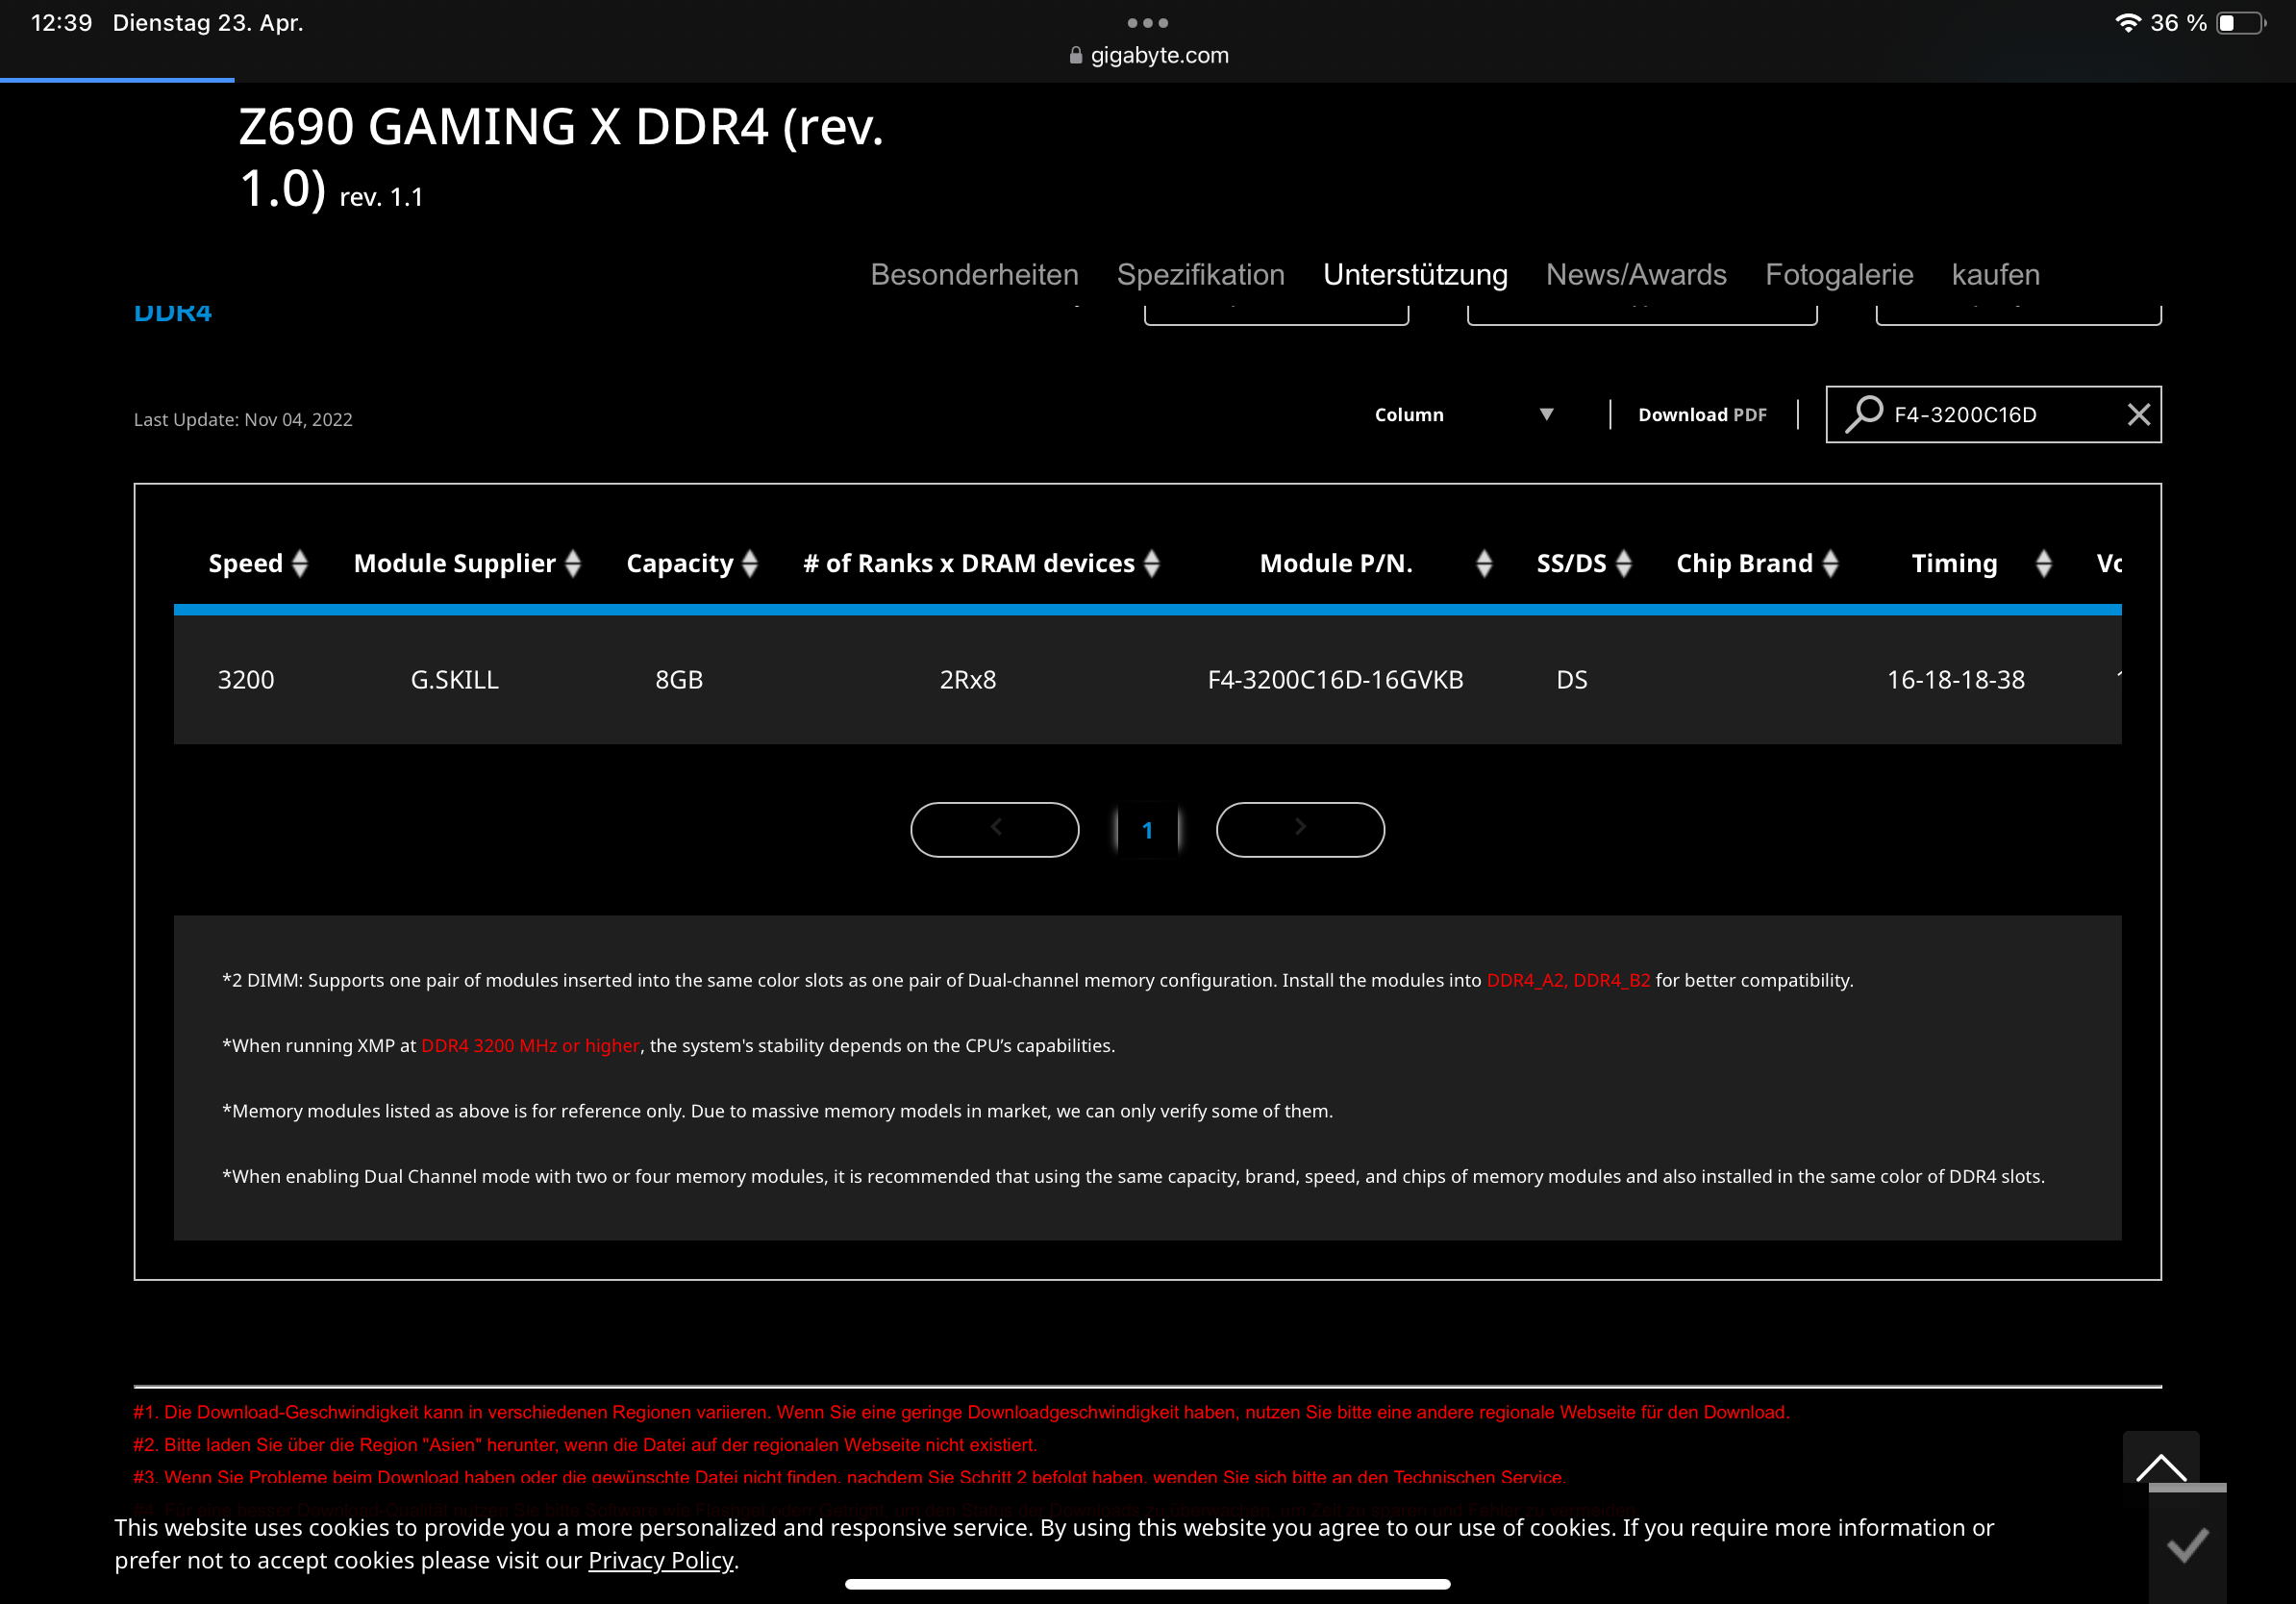Viewport: 2296px width, 1604px height.
Task: Click the magnifier search icon
Action: tap(1863, 414)
